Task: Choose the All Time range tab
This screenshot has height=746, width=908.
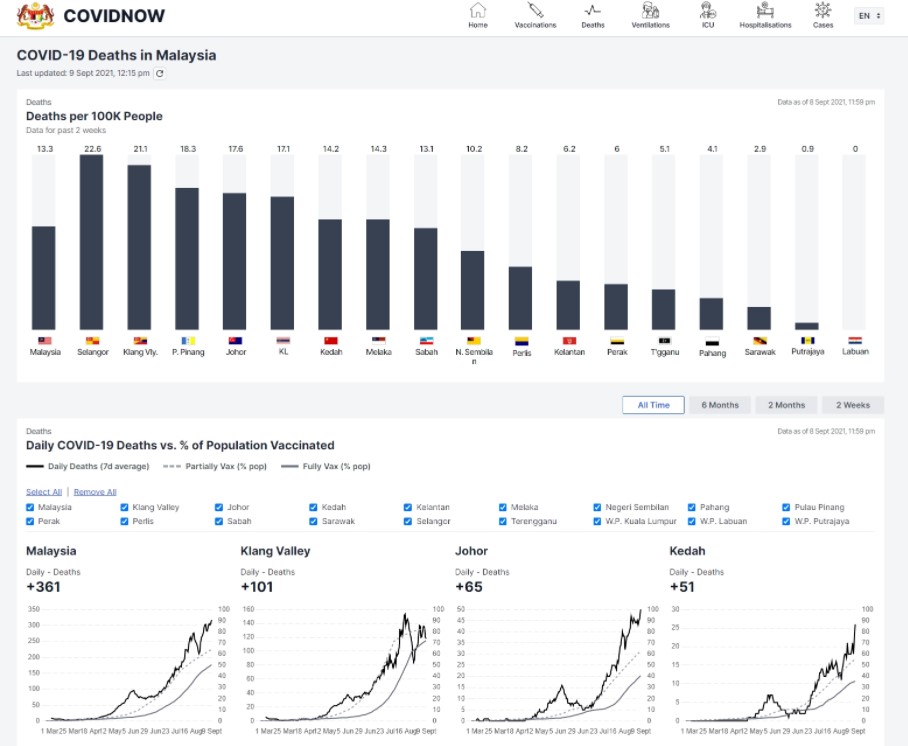Action: (x=653, y=405)
